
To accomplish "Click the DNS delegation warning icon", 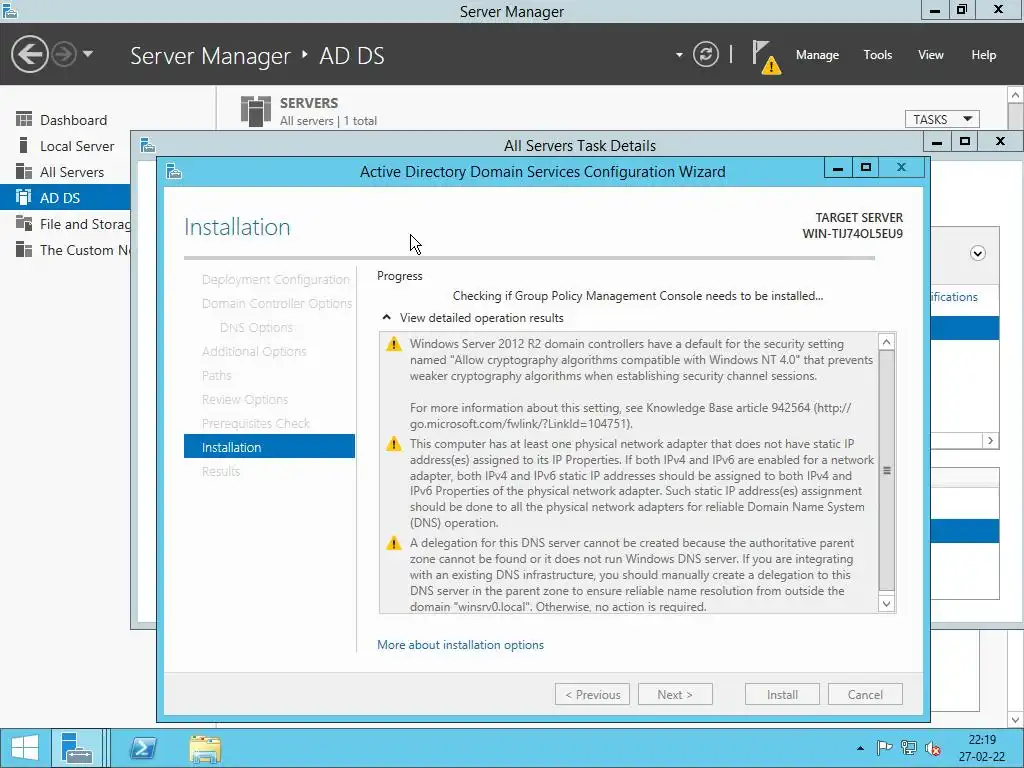I will [x=394, y=543].
